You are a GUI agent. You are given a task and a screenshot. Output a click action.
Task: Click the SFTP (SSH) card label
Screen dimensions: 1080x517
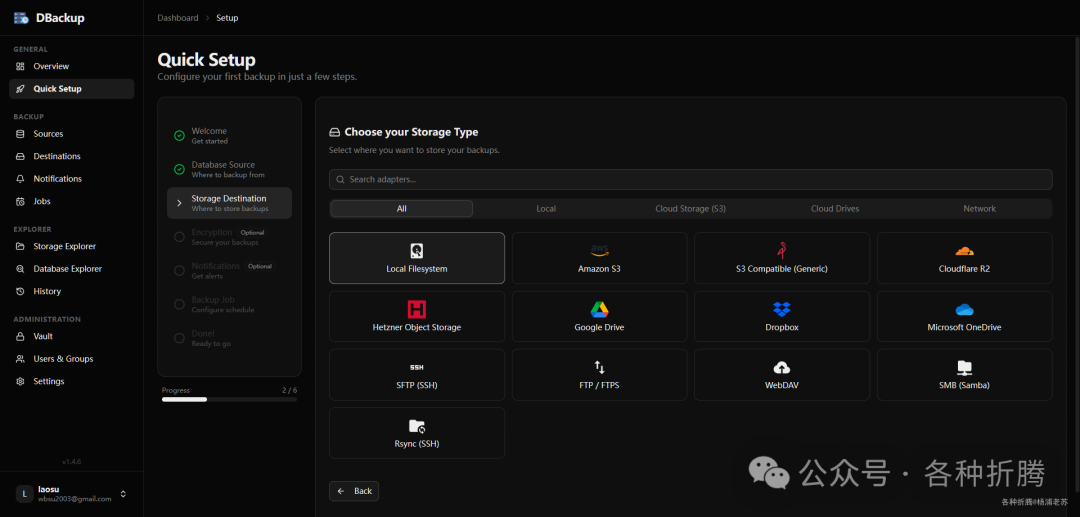[417, 386]
